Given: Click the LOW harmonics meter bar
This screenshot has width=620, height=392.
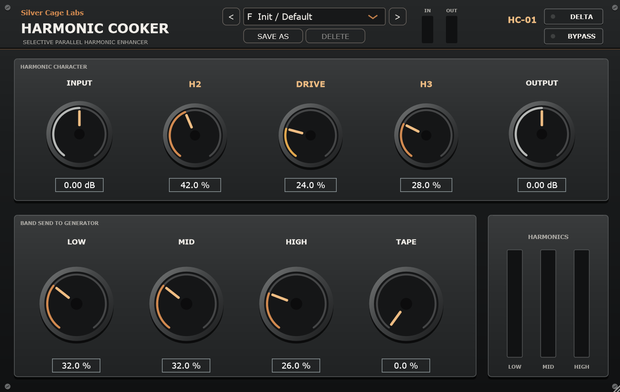Looking at the screenshot, I should point(515,303).
